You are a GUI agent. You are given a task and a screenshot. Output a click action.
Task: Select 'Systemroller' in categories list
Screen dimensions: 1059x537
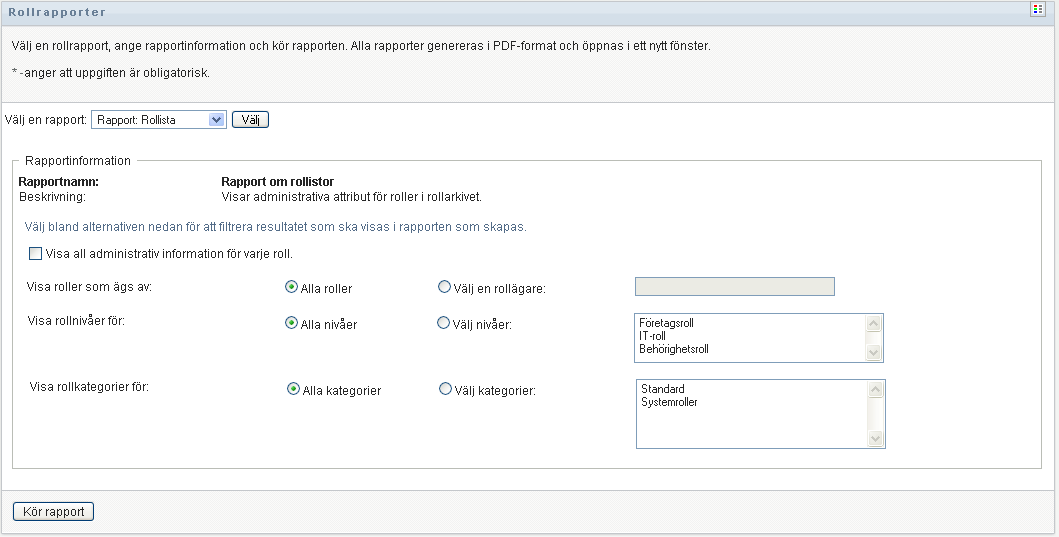669,402
